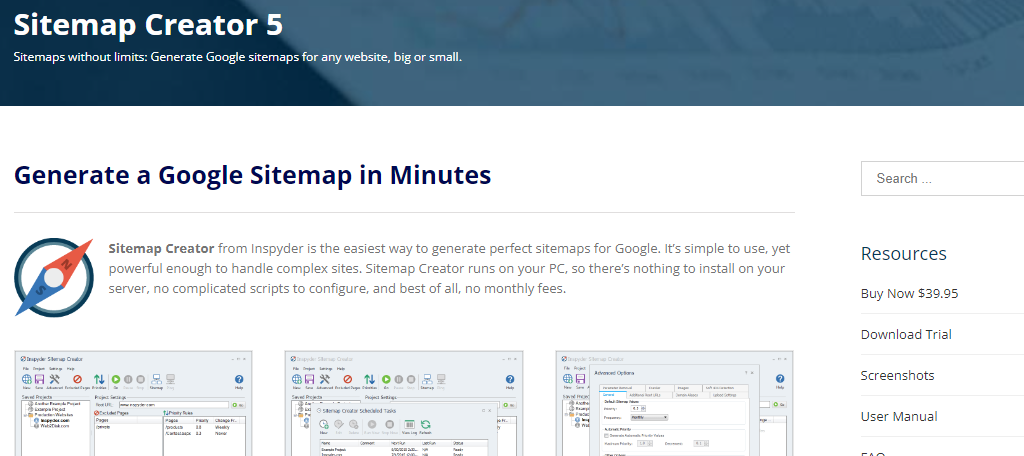The image size is (1024, 456).
Task: Click the Resources sidebar heading
Action: (x=903, y=253)
